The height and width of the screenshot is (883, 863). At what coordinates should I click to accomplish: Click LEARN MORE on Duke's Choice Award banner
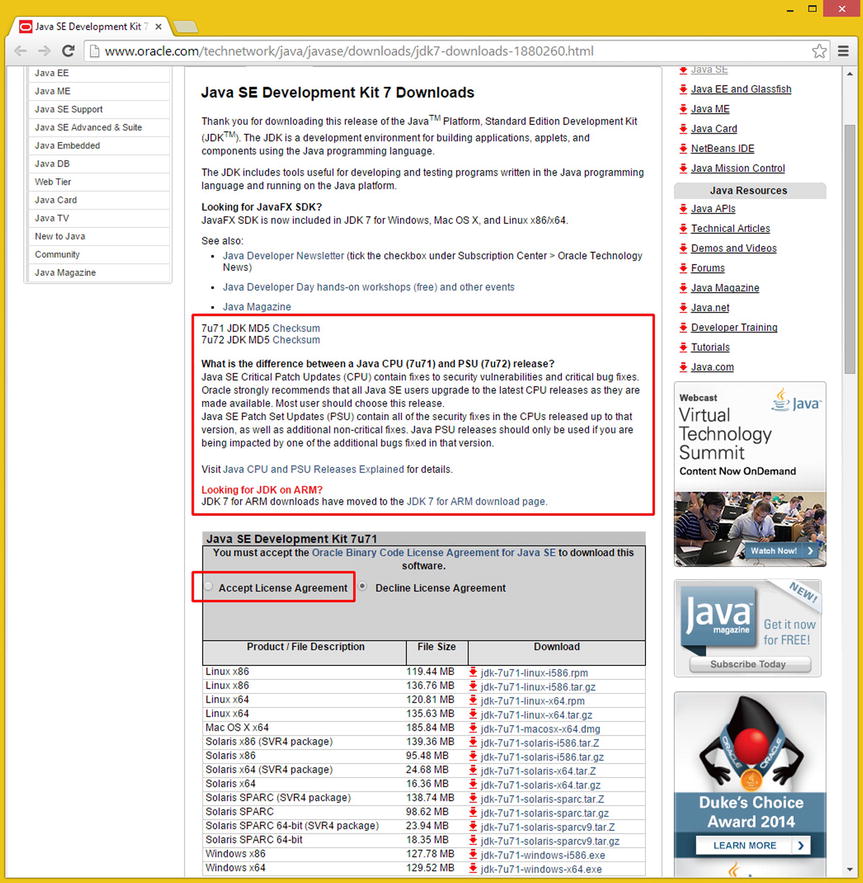pos(753,845)
